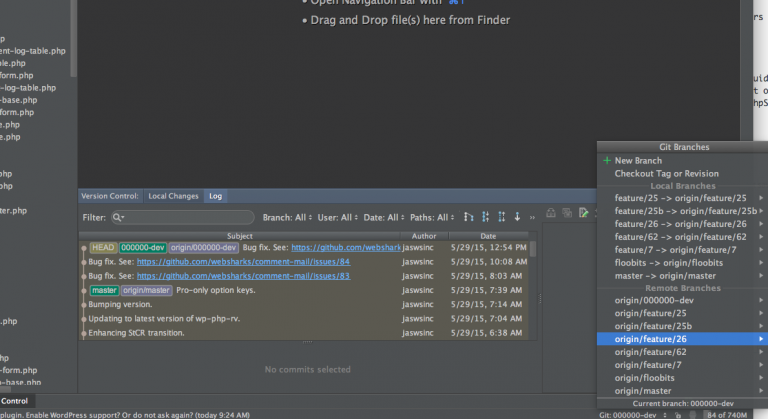Viewport: 768px width, 419px height.
Task: Click the dimmed repository icon beside log toolbar
Action: [551, 213]
